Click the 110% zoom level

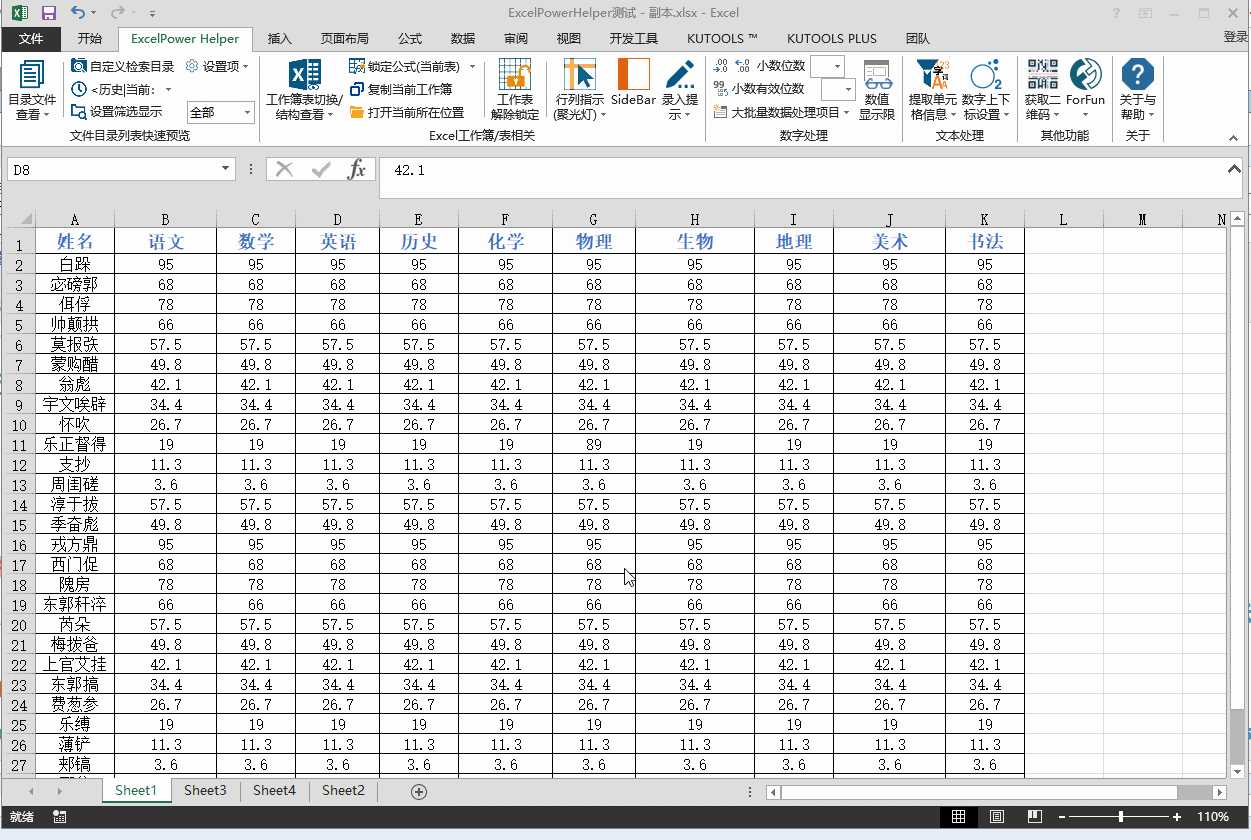(1213, 817)
